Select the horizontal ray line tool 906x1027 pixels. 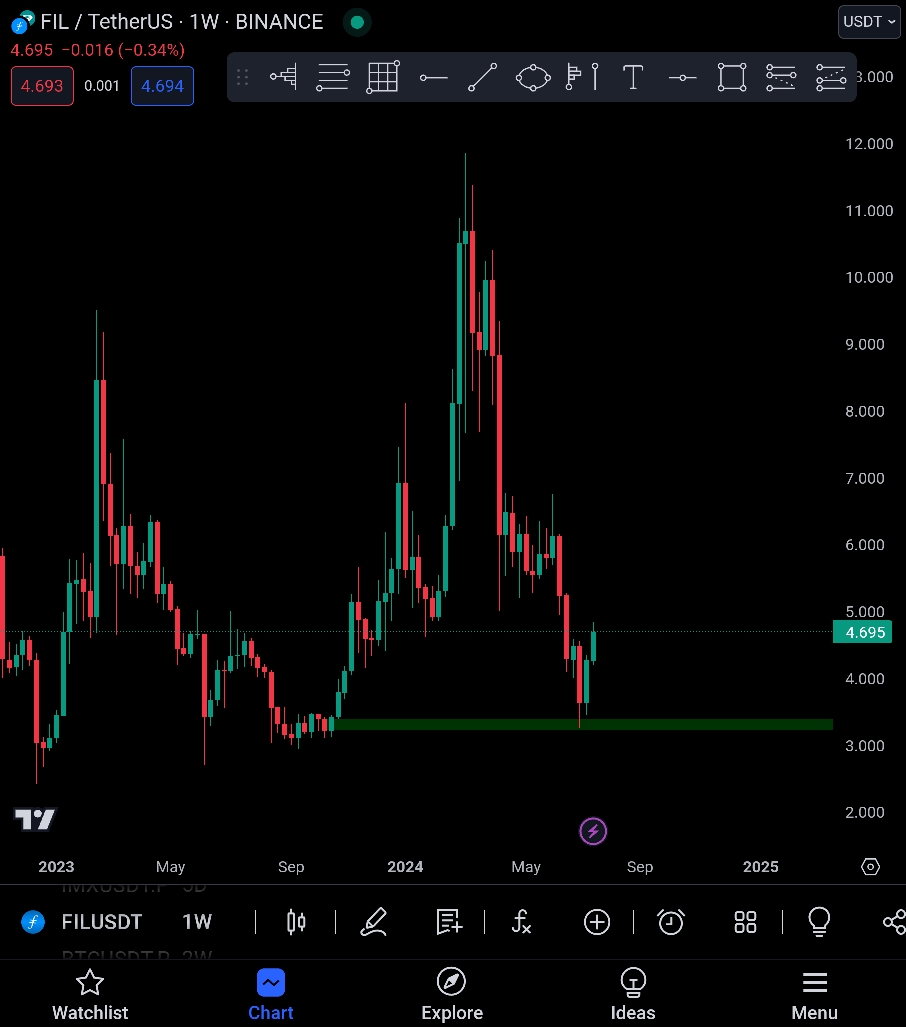pyautogui.click(x=433, y=78)
